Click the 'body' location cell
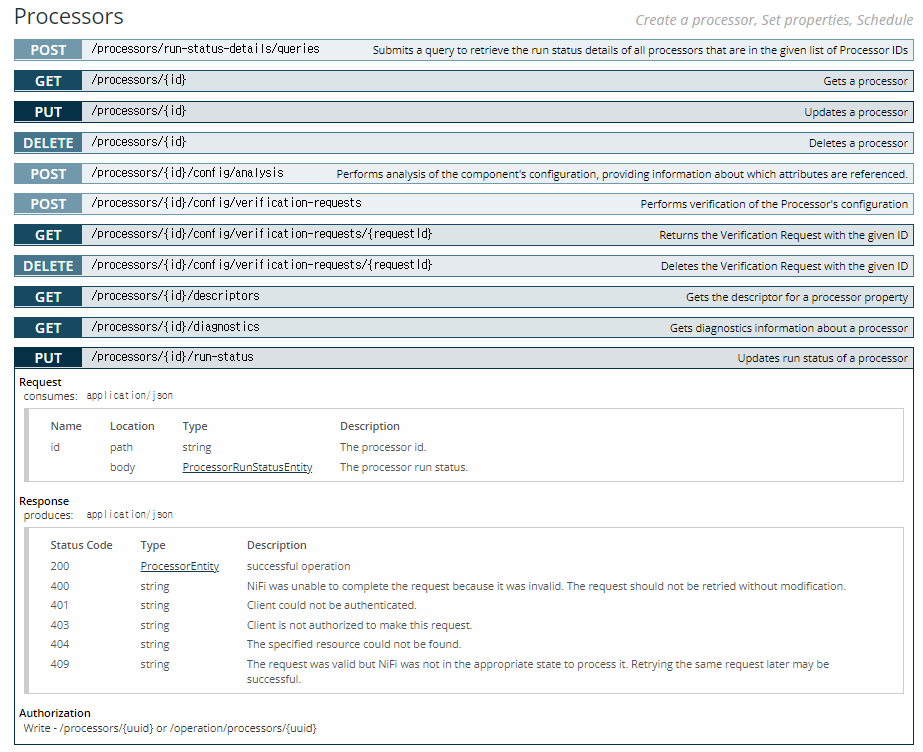This screenshot has width=923, height=752. pos(122,467)
